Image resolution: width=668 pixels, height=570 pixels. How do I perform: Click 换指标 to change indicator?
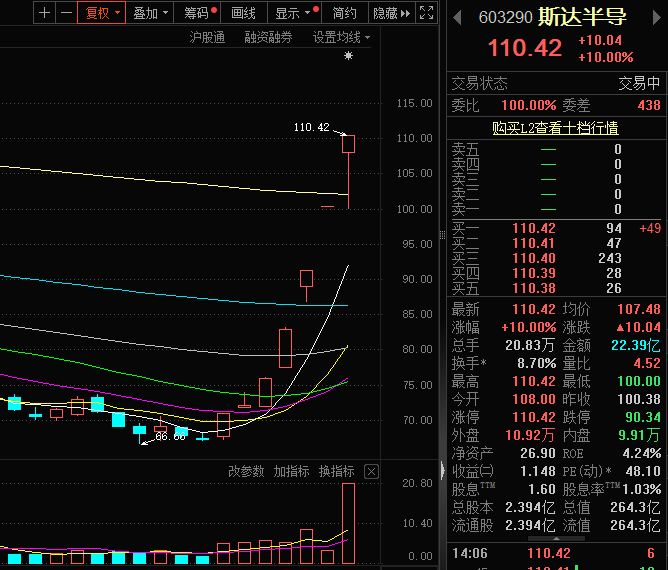point(337,471)
